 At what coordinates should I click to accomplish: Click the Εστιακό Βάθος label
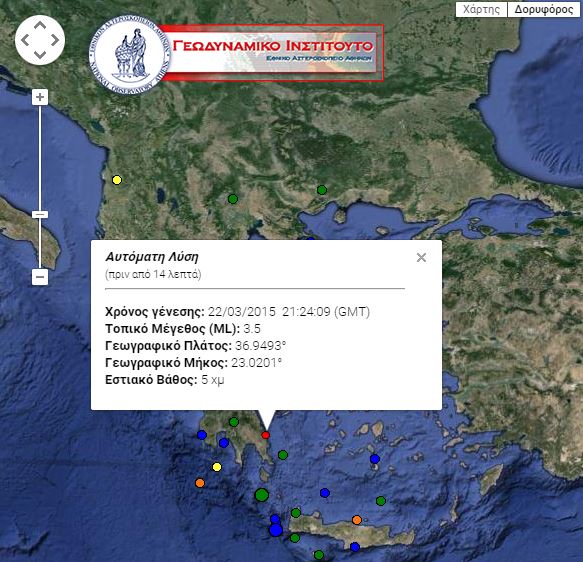(151, 380)
